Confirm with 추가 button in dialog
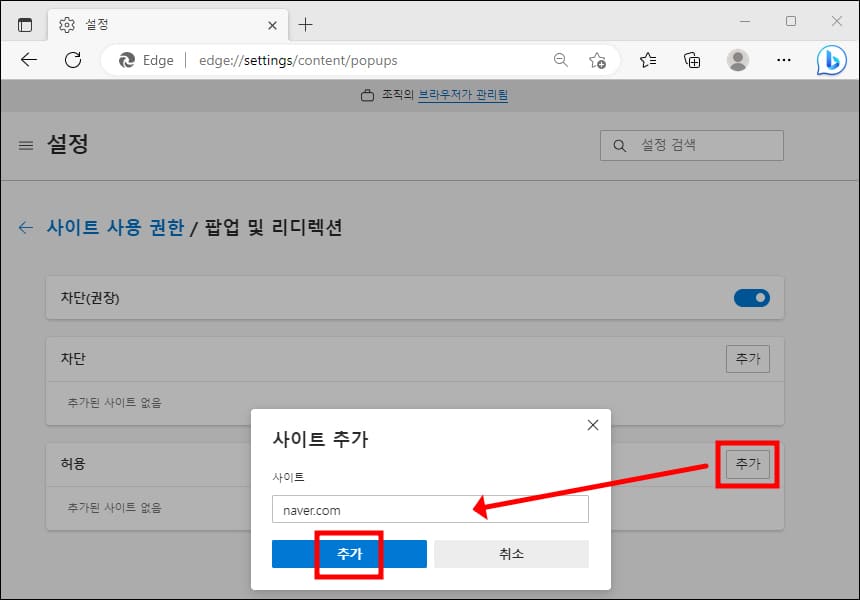The height and width of the screenshot is (600, 860). click(x=348, y=553)
